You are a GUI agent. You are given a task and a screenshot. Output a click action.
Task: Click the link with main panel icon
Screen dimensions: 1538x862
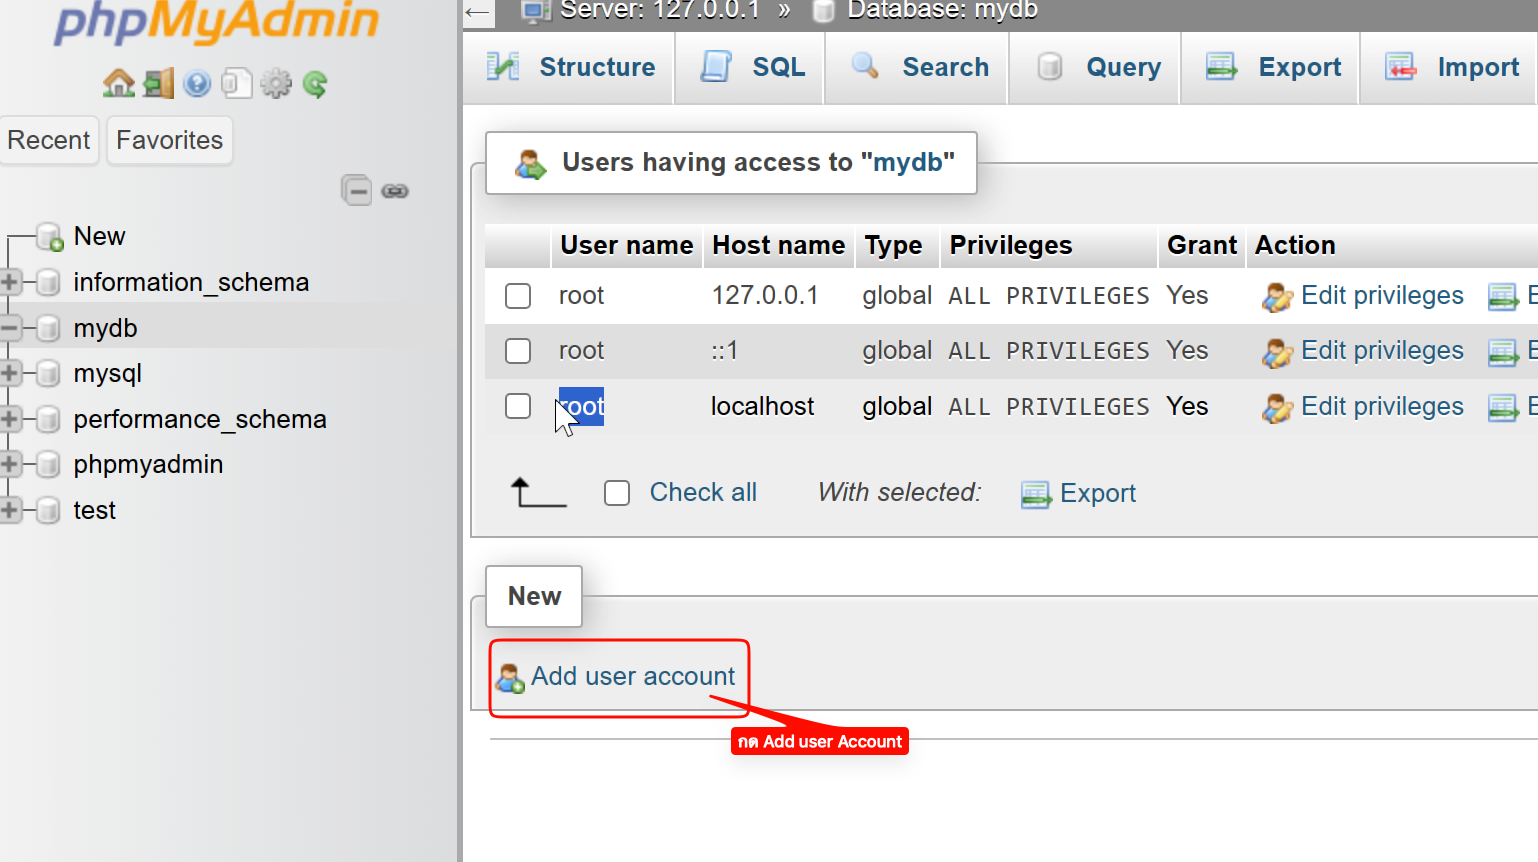click(x=395, y=190)
